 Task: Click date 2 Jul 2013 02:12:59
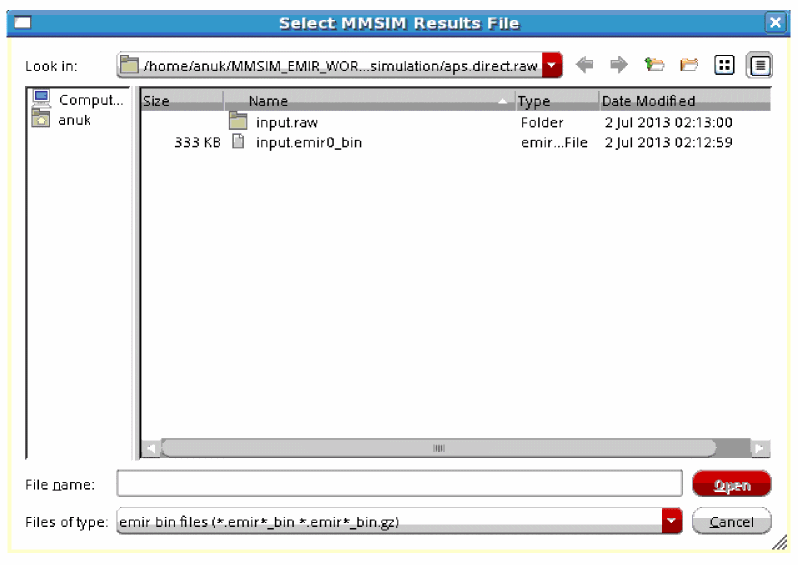tap(669, 143)
